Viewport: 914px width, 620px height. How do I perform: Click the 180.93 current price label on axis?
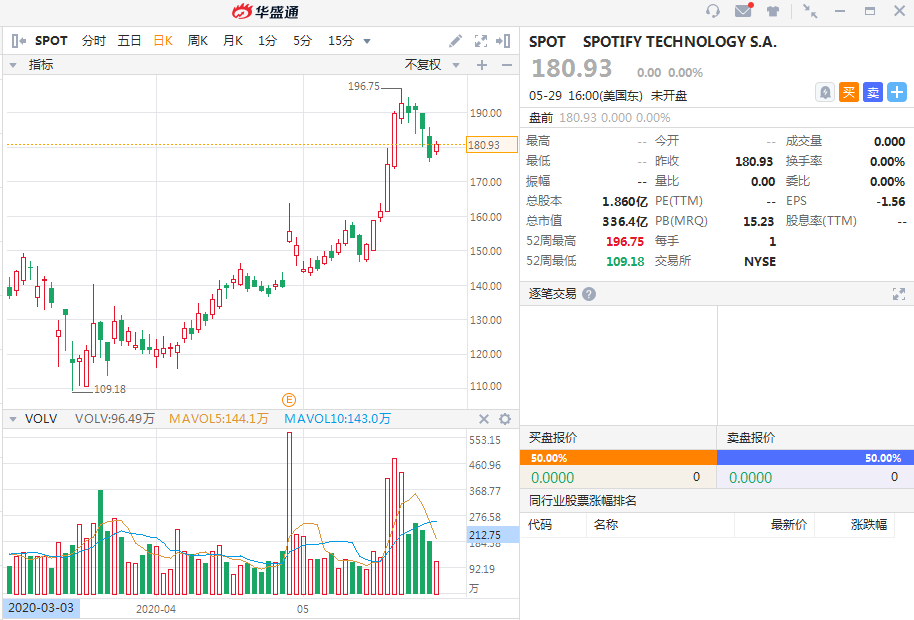(x=492, y=145)
